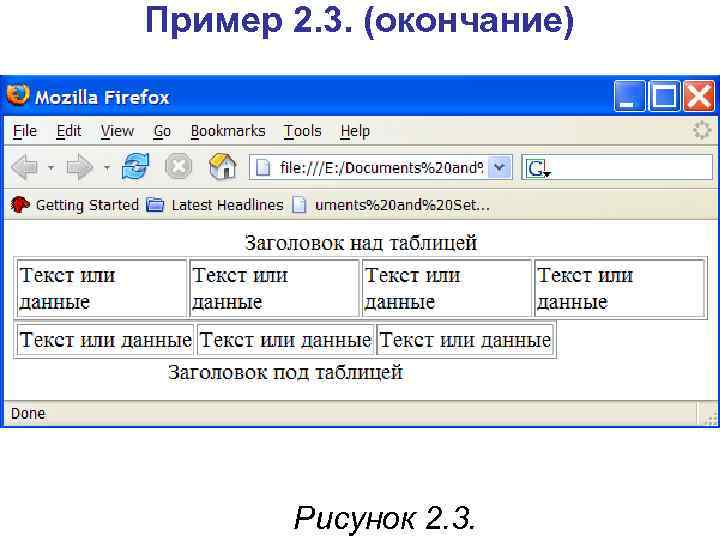This screenshot has height=540, width=720.
Task: Open the Back history dropdown arrow
Action: pyautogui.click(x=51, y=168)
